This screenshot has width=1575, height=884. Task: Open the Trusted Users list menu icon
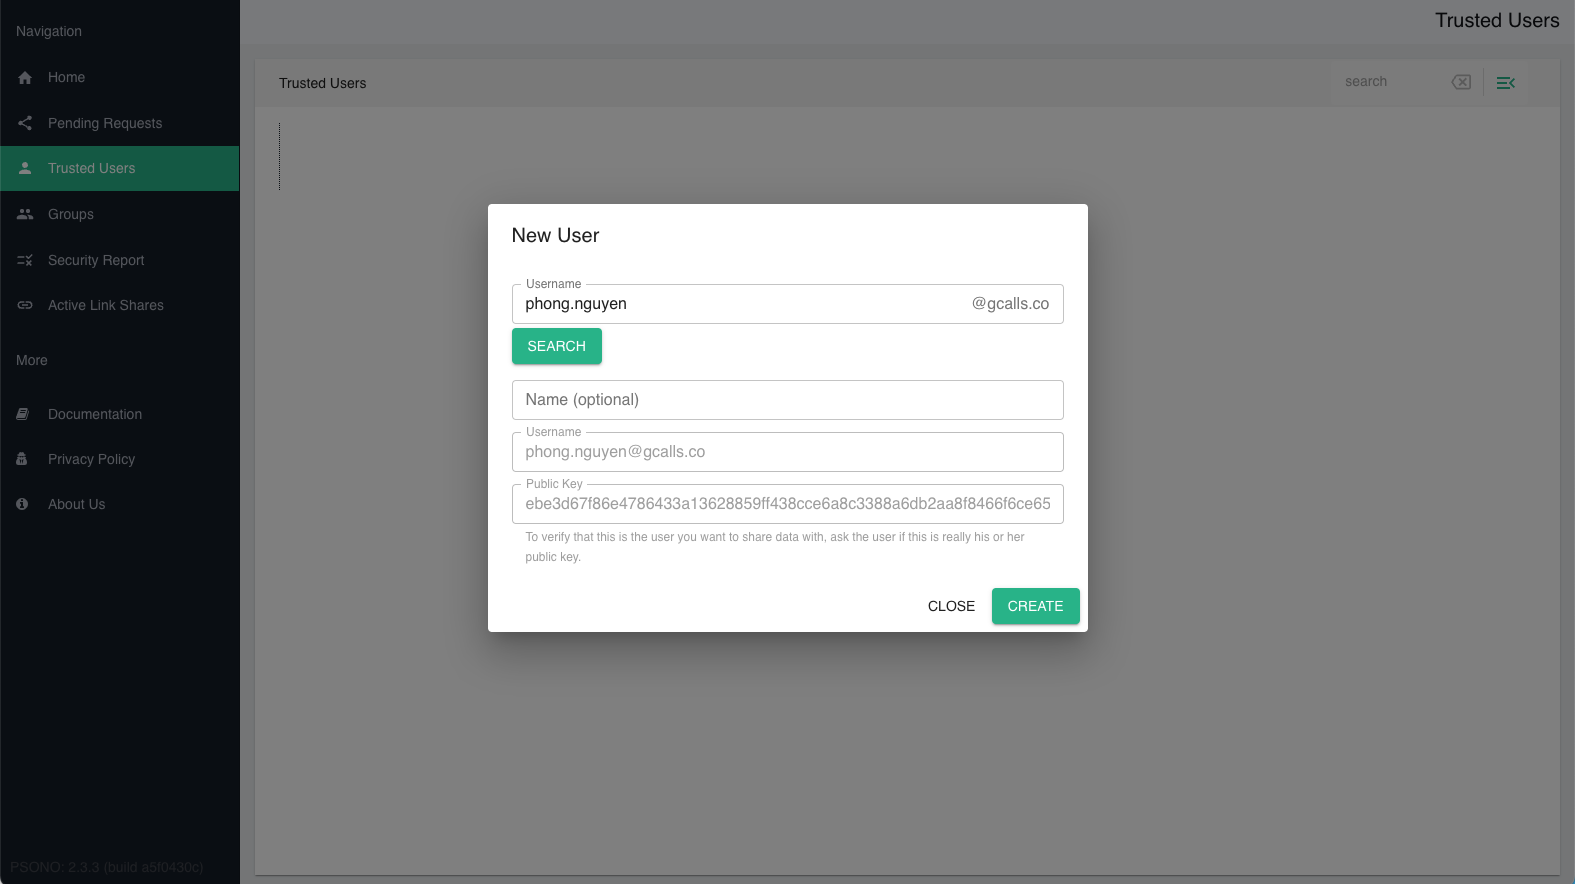[x=1505, y=83]
